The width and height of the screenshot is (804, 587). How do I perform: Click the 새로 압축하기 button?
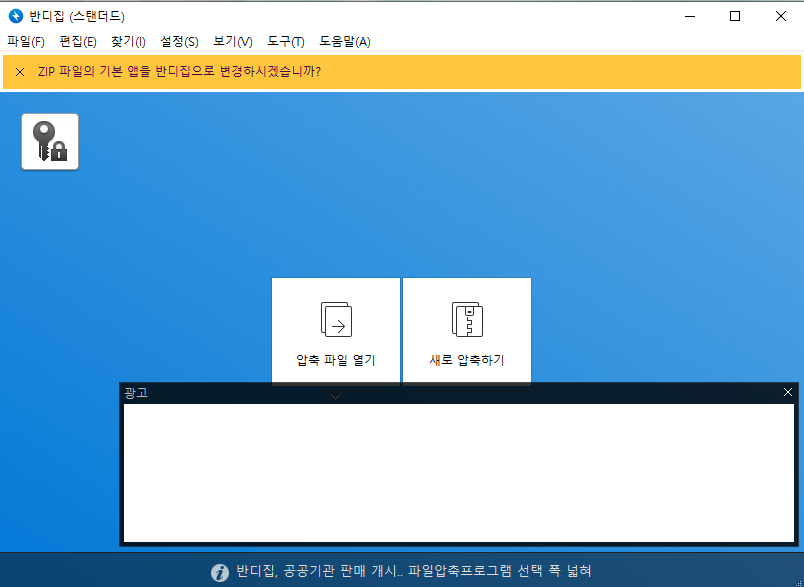pyautogui.click(x=467, y=331)
